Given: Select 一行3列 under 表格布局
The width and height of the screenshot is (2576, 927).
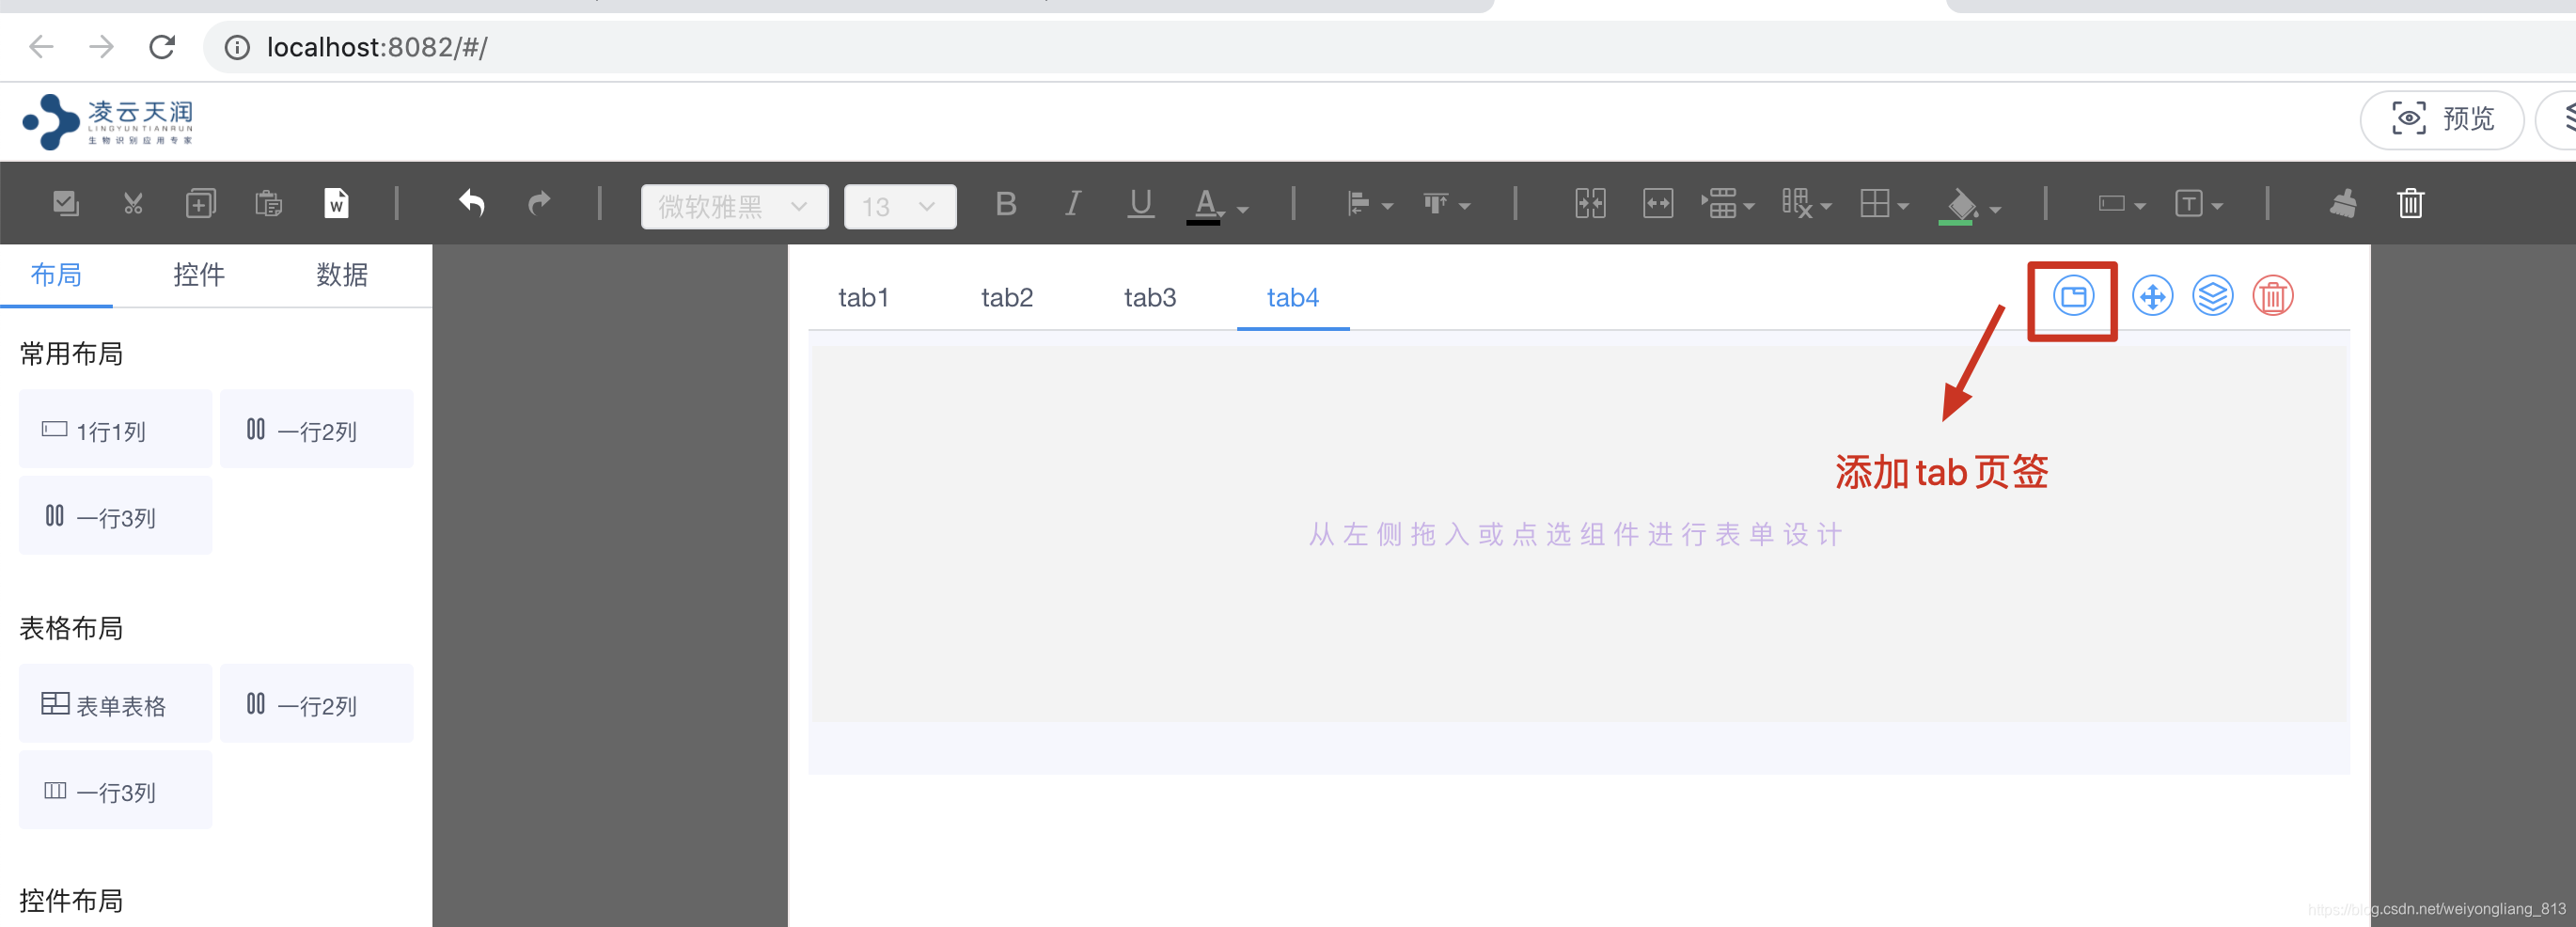Looking at the screenshot, I should coord(115,790).
